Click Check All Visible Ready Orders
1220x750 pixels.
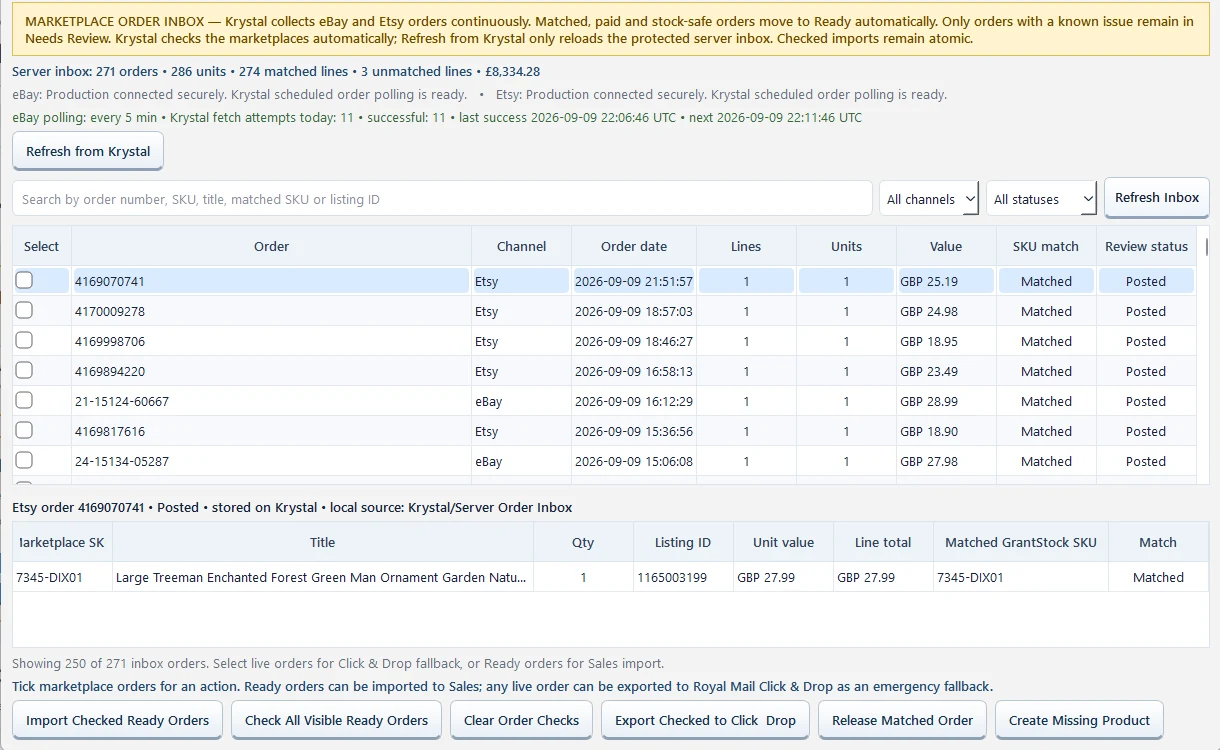[x=336, y=720]
